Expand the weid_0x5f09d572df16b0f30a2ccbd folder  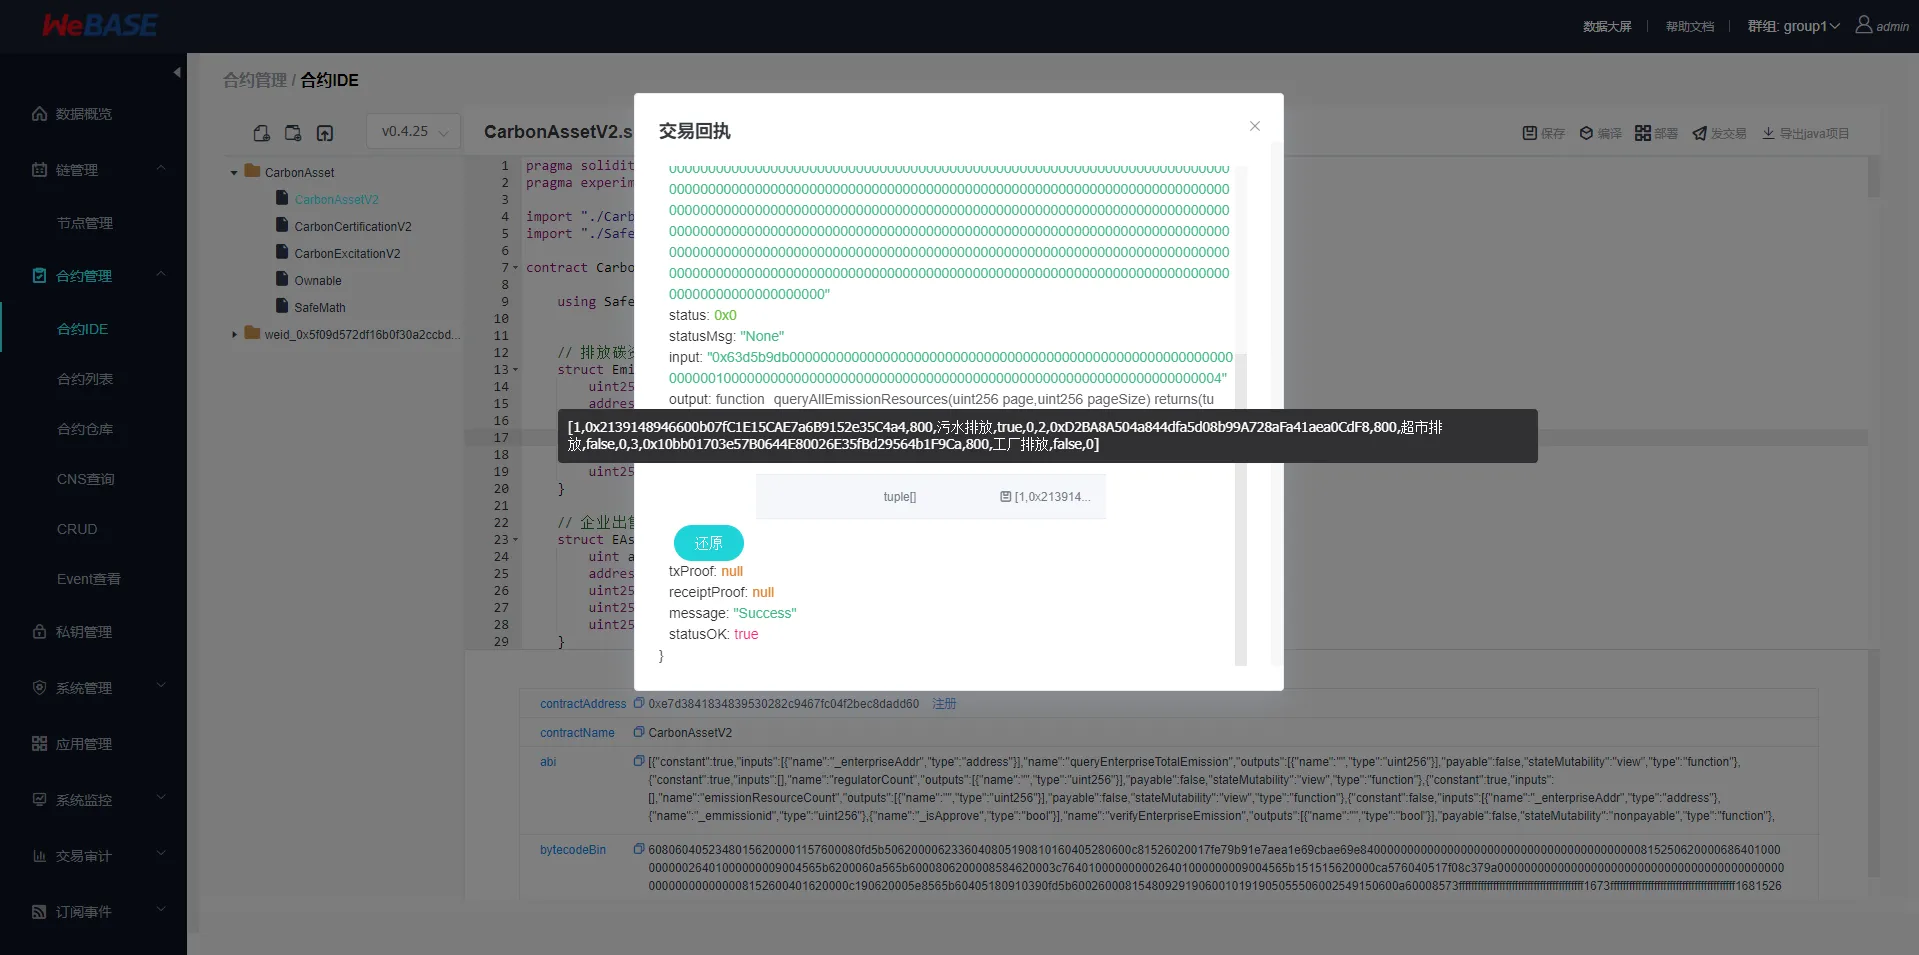pos(234,335)
